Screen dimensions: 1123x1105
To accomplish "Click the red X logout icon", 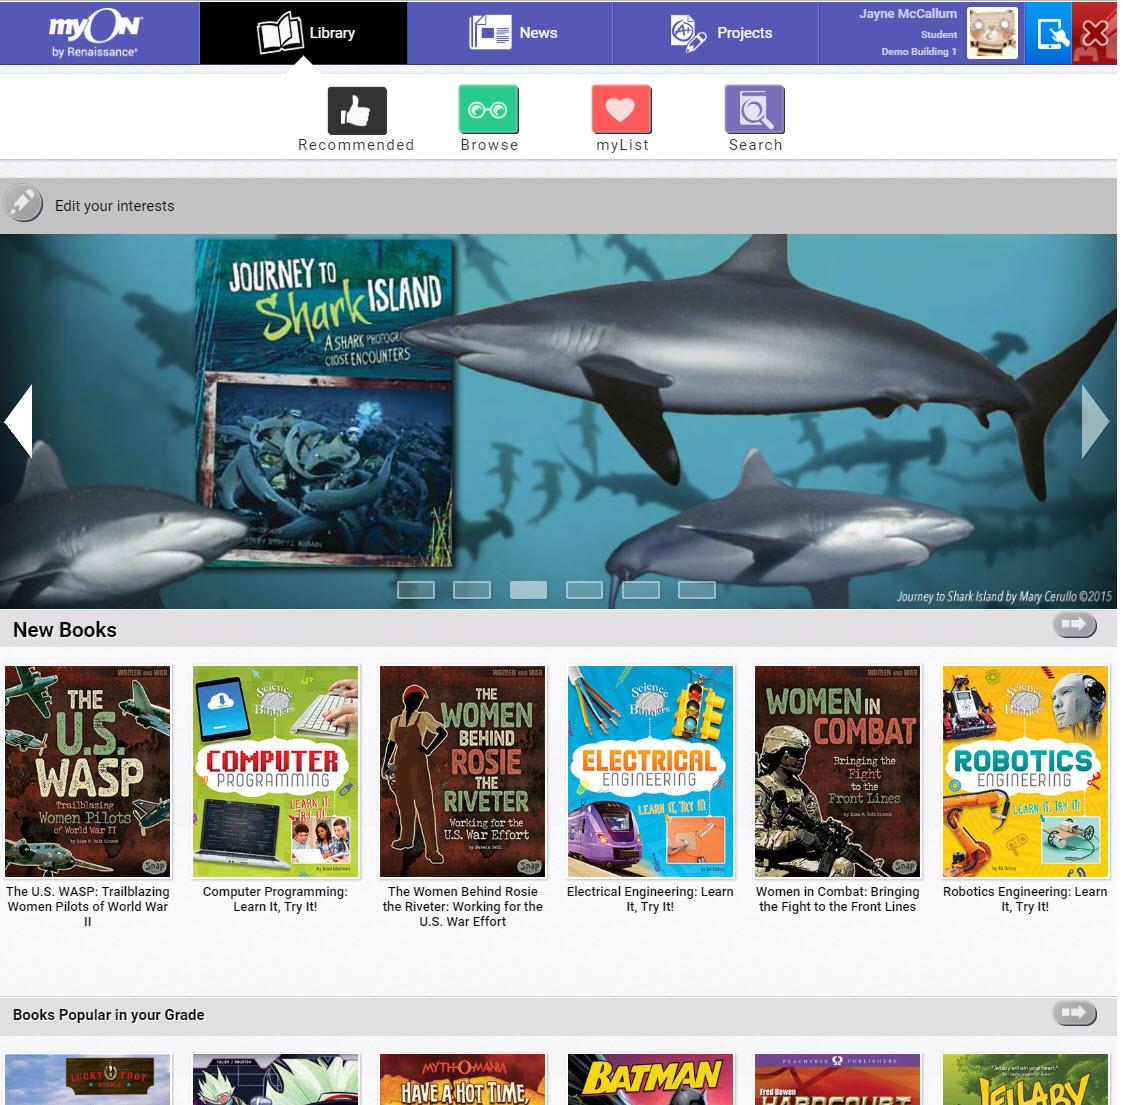I will 1094,33.
